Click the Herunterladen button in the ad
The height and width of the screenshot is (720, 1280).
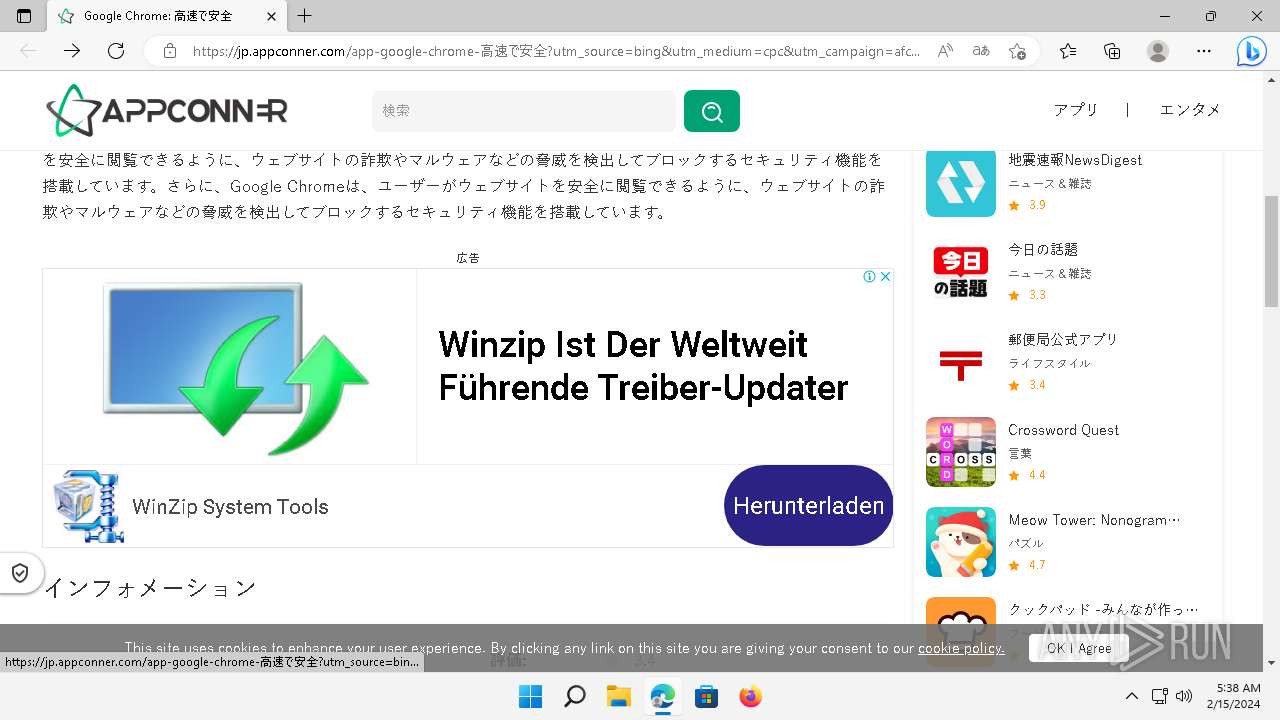tap(808, 506)
